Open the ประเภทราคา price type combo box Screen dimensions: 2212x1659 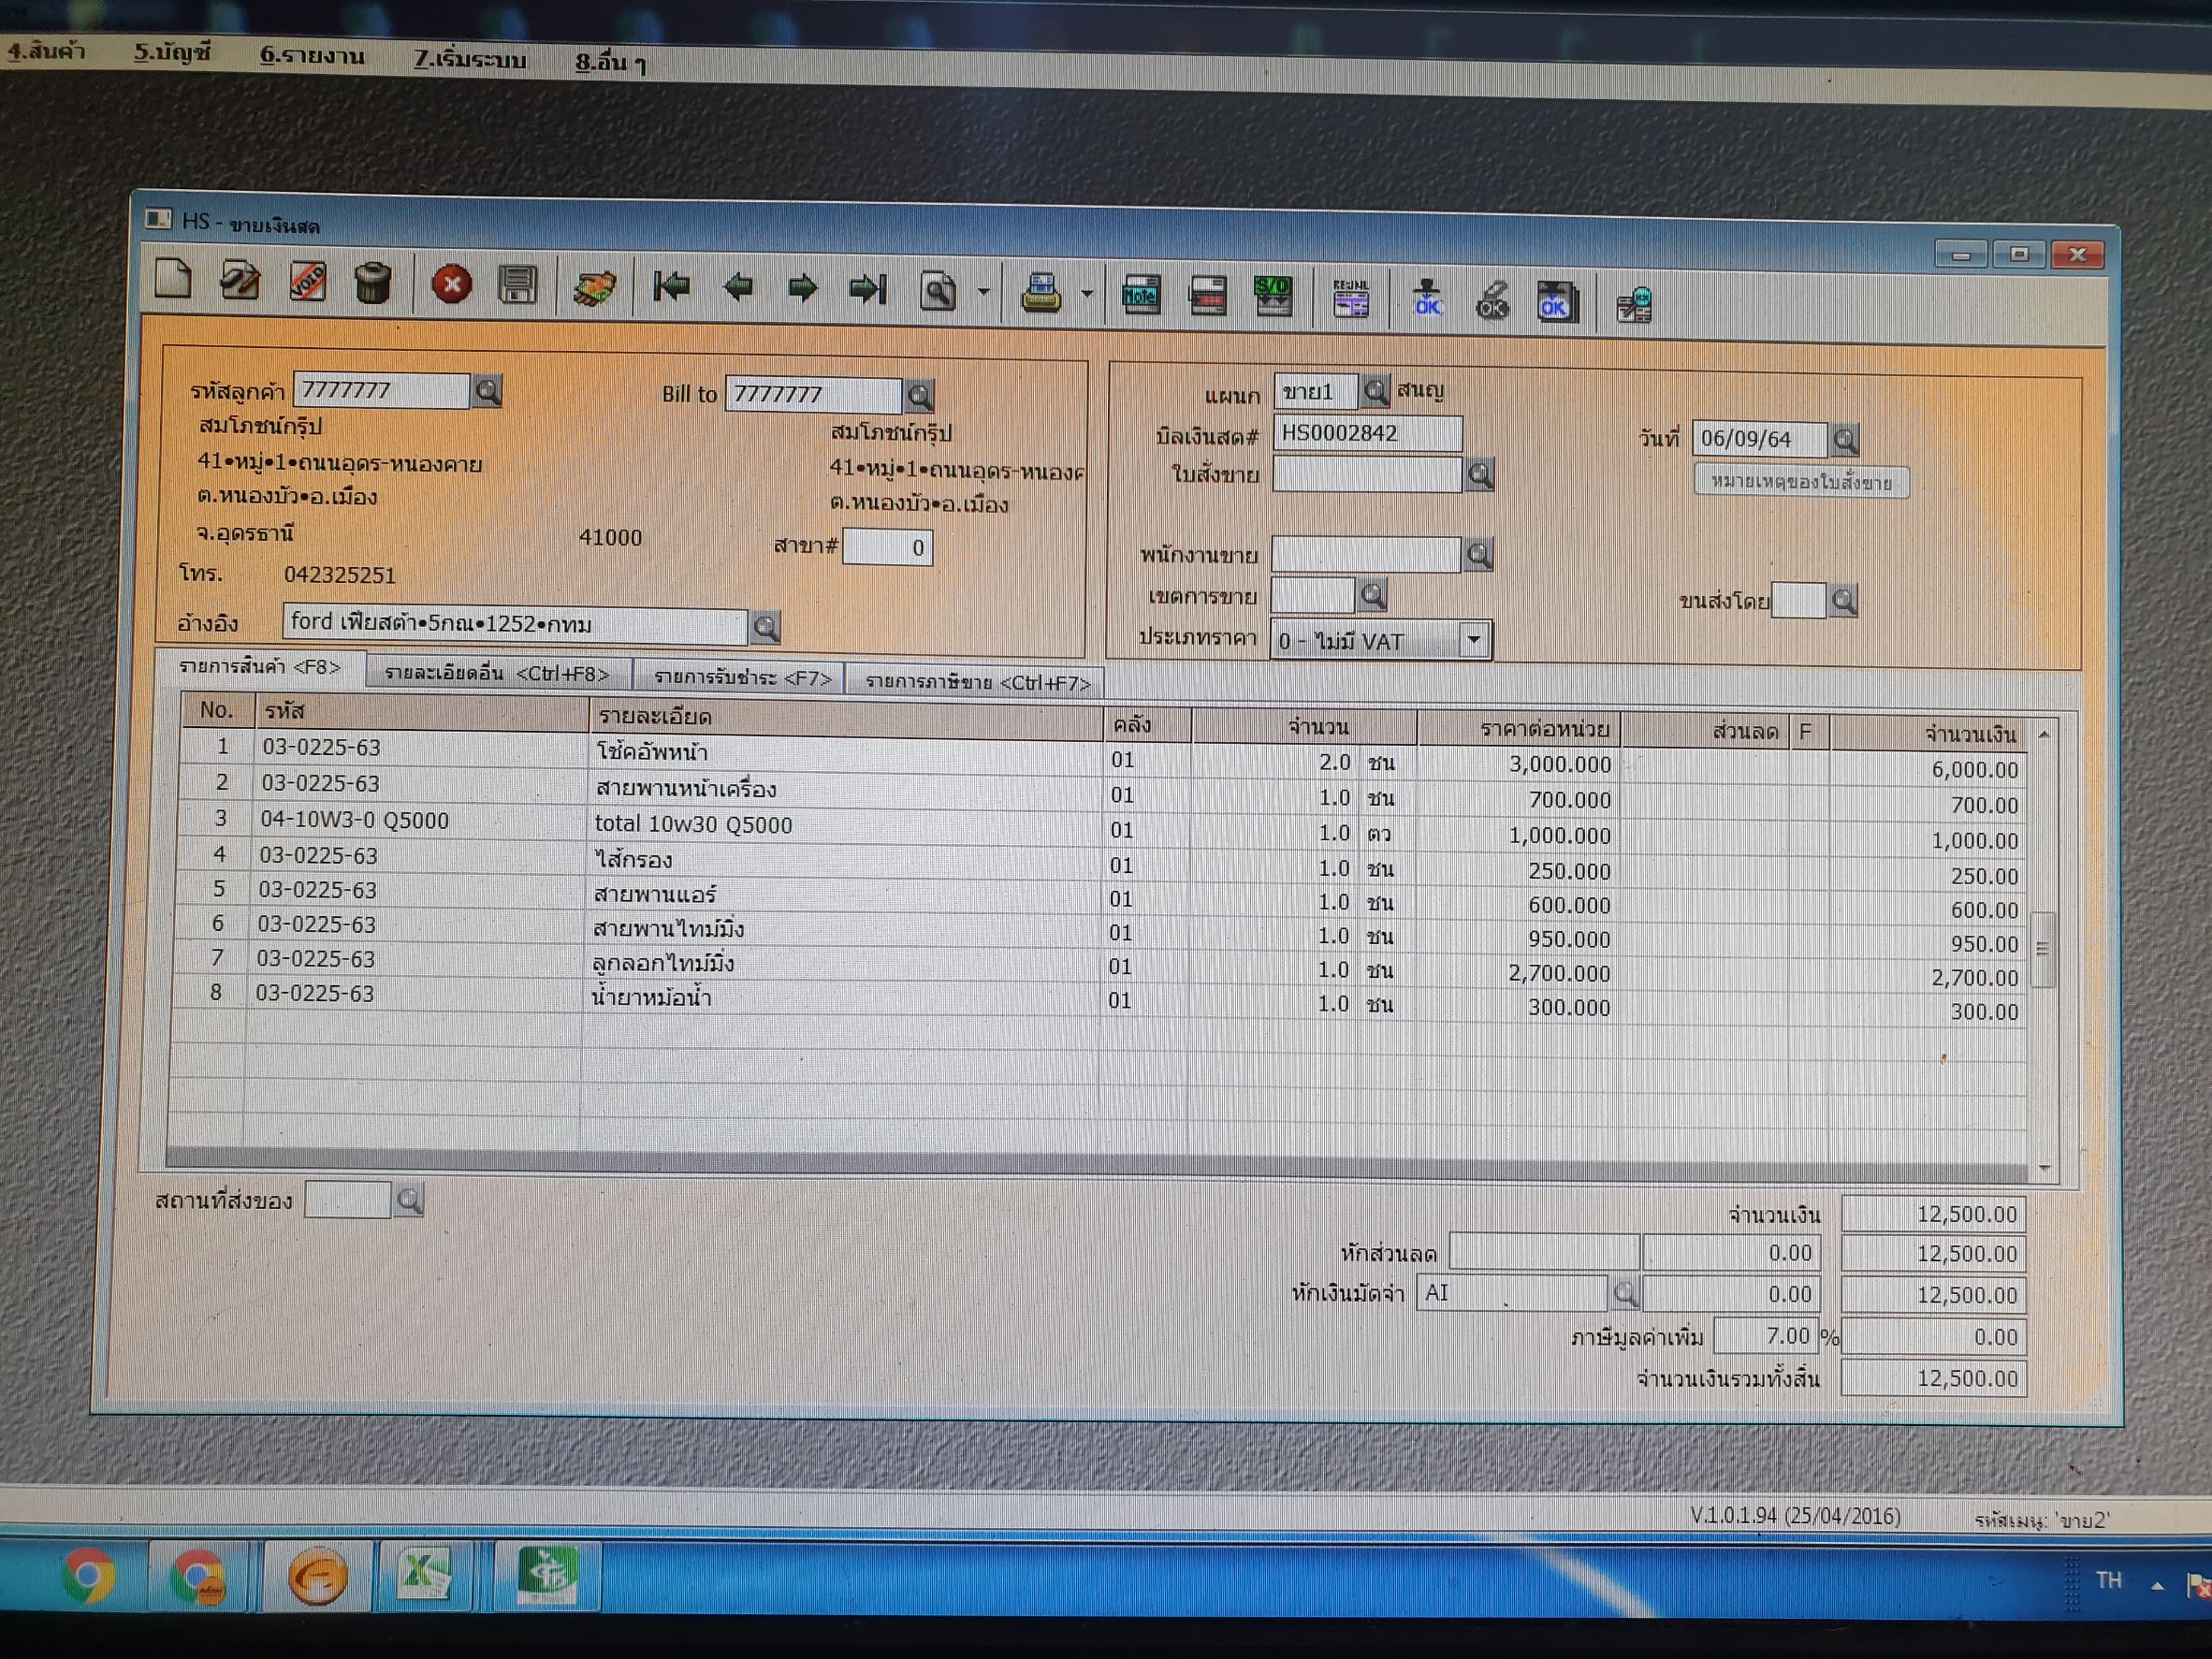click(x=1380, y=640)
